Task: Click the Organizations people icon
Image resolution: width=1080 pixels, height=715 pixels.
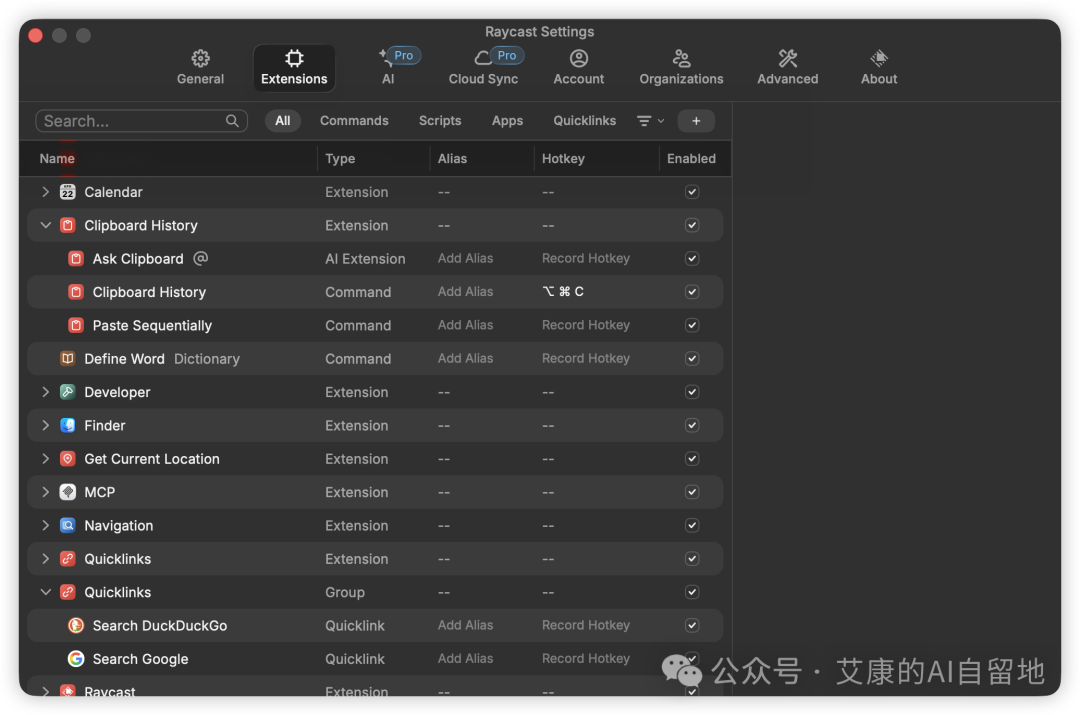Action: click(x=681, y=58)
